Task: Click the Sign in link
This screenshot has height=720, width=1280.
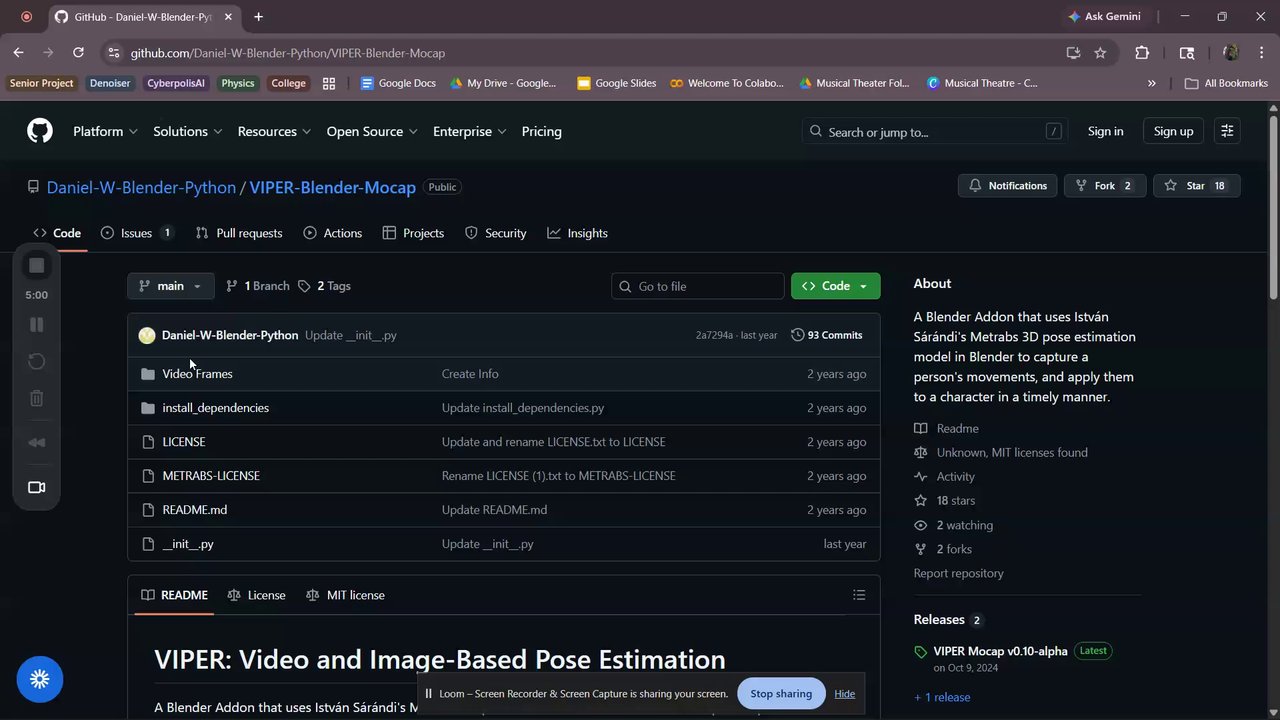Action: click(x=1105, y=131)
